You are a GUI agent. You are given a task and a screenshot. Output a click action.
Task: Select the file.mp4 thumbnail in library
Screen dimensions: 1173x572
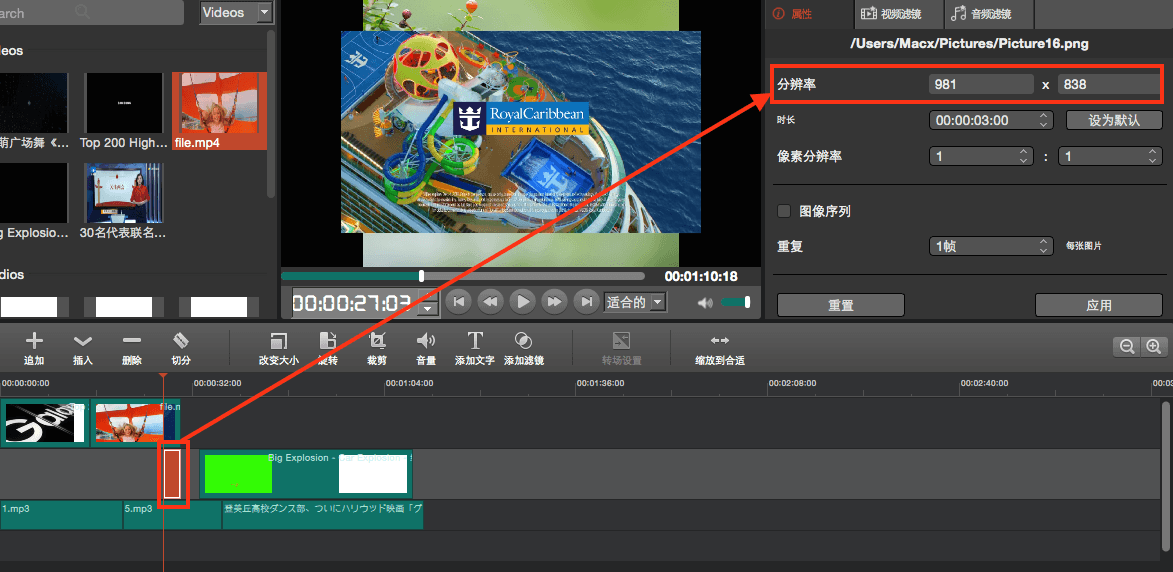219,110
